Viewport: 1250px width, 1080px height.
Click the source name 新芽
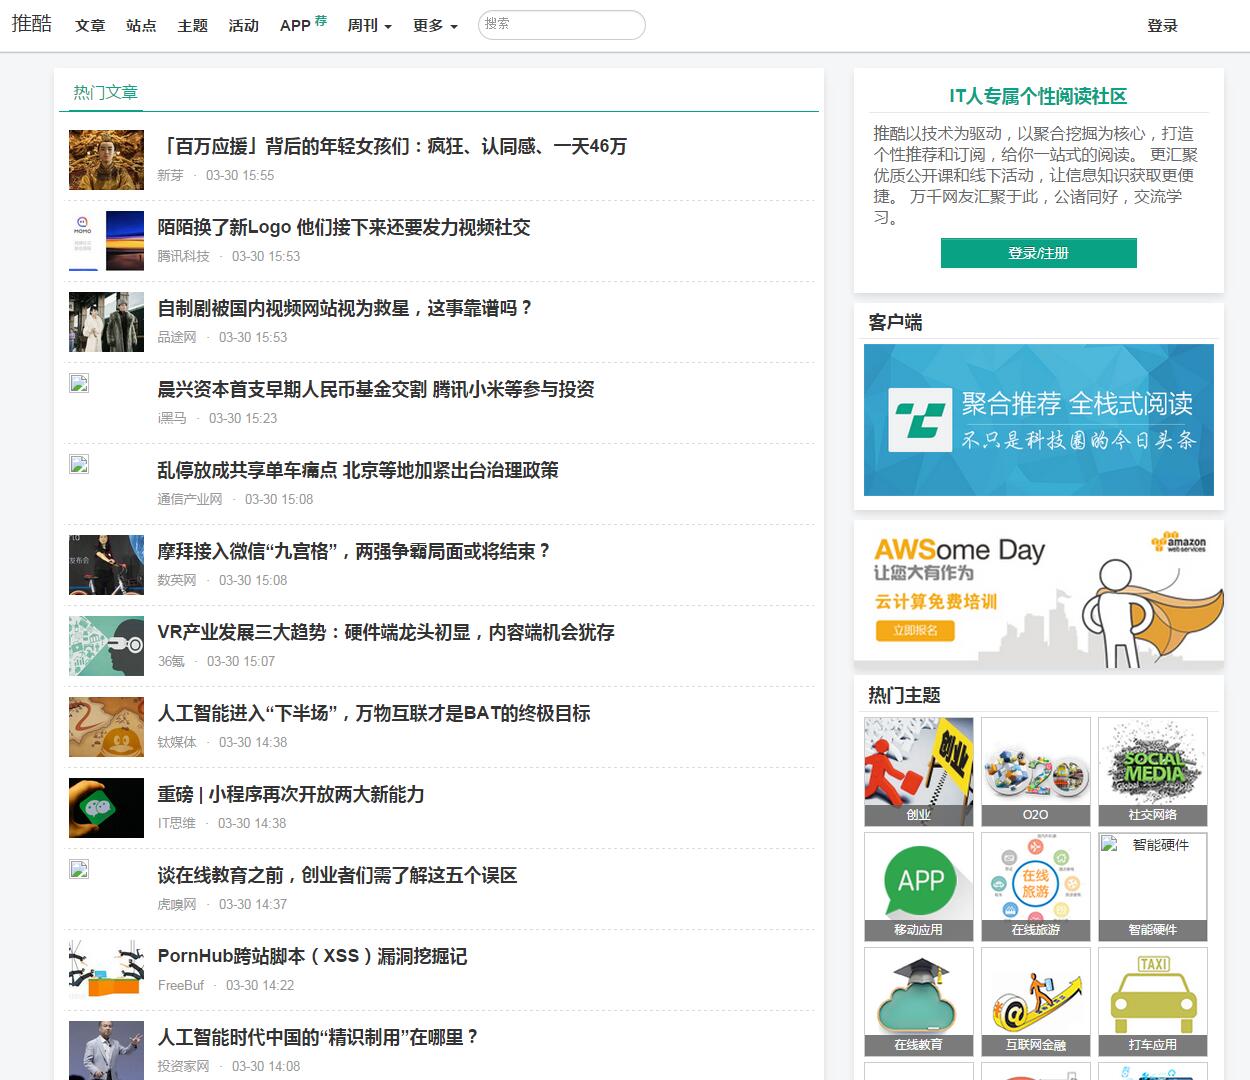tap(170, 175)
